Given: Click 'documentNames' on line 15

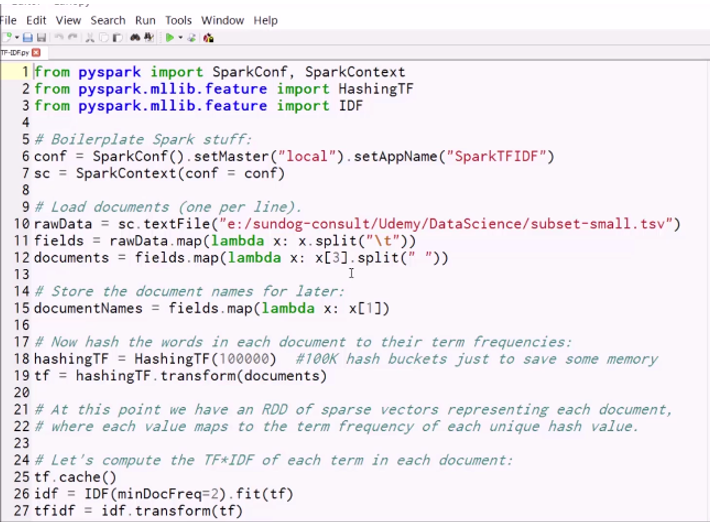Looking at the screenshot, I should point(88,308).
